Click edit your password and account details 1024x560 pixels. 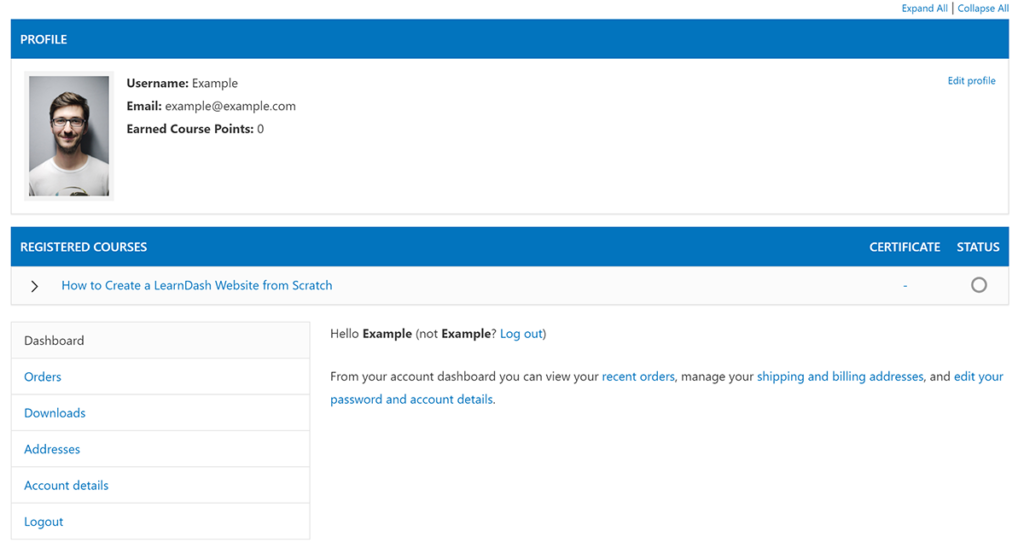point(411,399)
